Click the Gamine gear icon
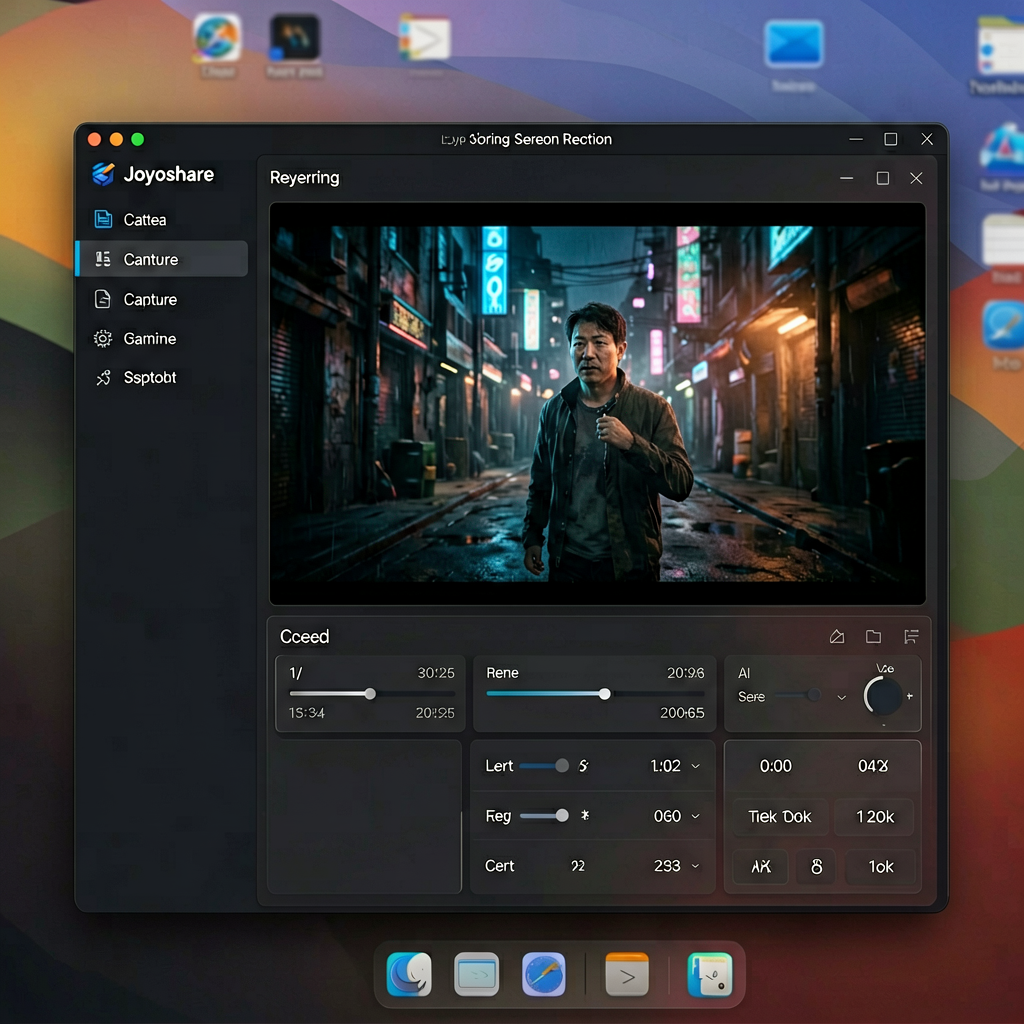The width and height of the screenshot is (1024, 1024). coord(103,338)
